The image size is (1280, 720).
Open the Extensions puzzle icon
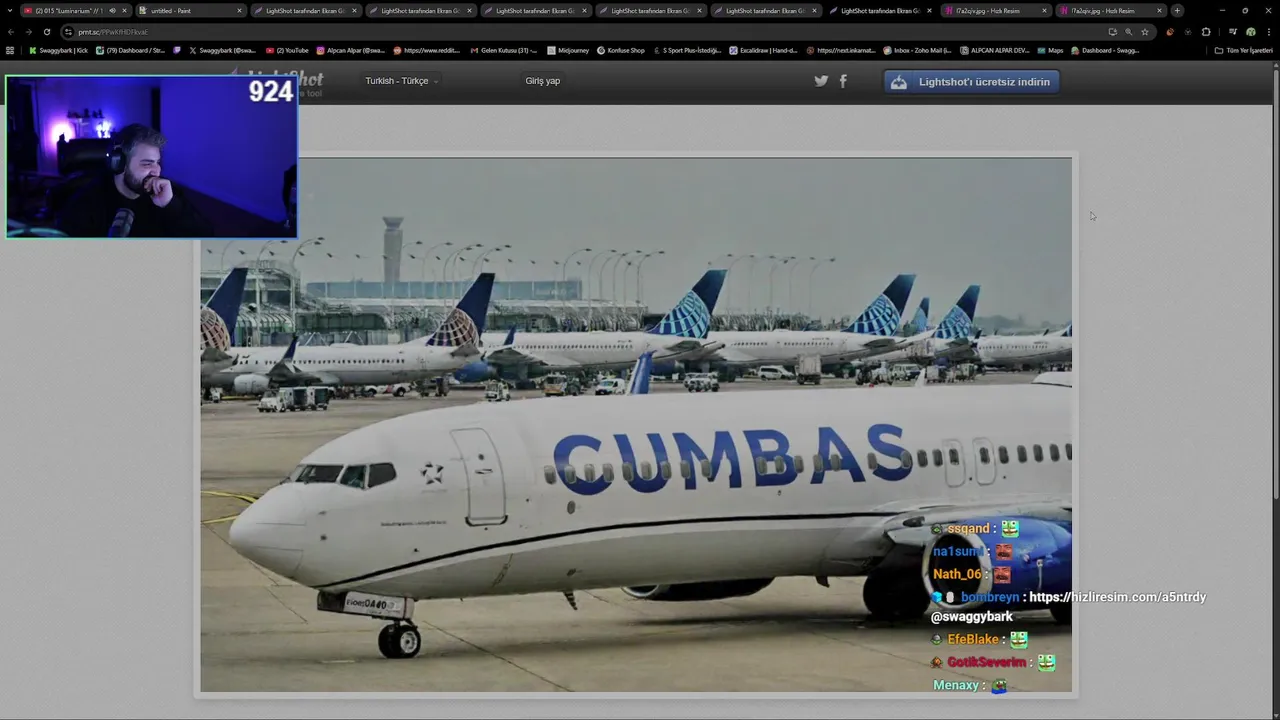tap(1206, 32)
